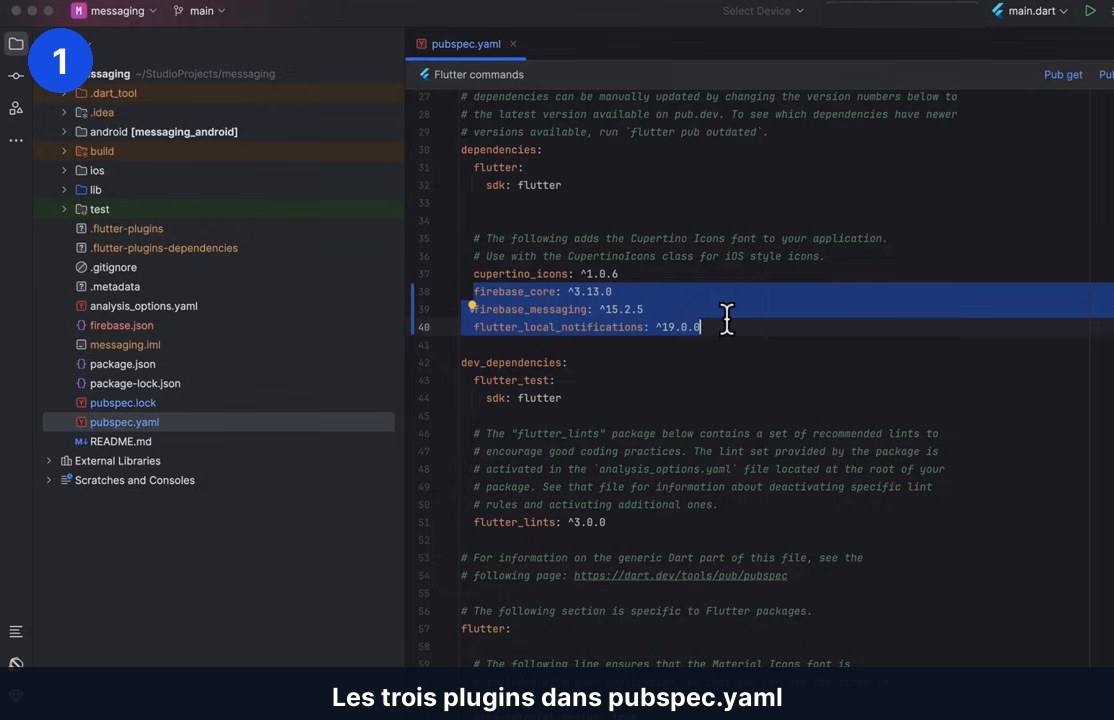Image resolution: width=1114 pixels, height=720 pixels.
Task: Expand the ios folder chevron
Action: tap(64, 171)
